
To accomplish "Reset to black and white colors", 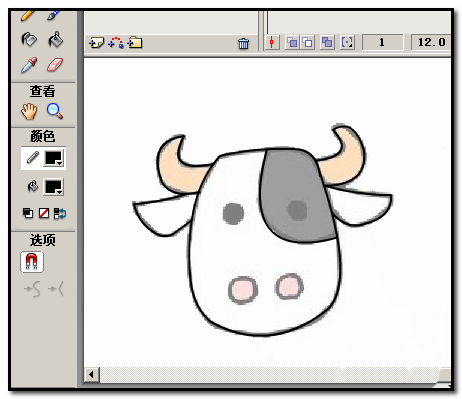I will (x=28, y=213).
